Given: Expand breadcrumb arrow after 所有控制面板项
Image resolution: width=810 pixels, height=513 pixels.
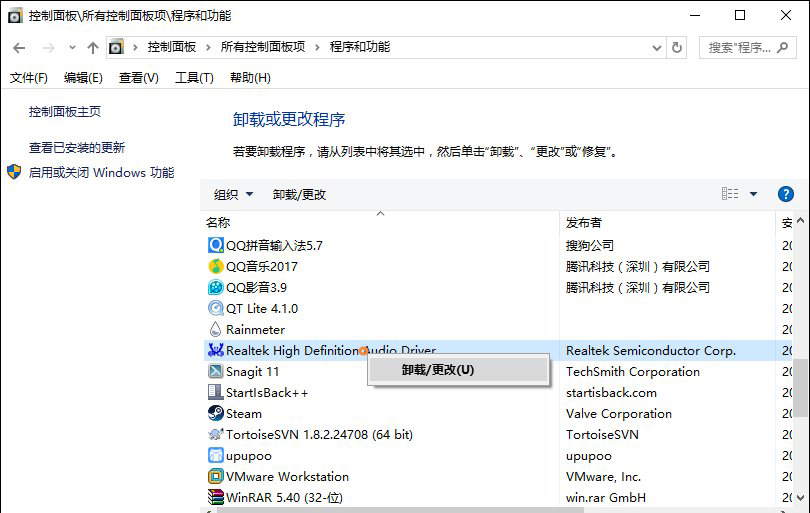Looking at the screenshot, I should click(x=317, y=48).
